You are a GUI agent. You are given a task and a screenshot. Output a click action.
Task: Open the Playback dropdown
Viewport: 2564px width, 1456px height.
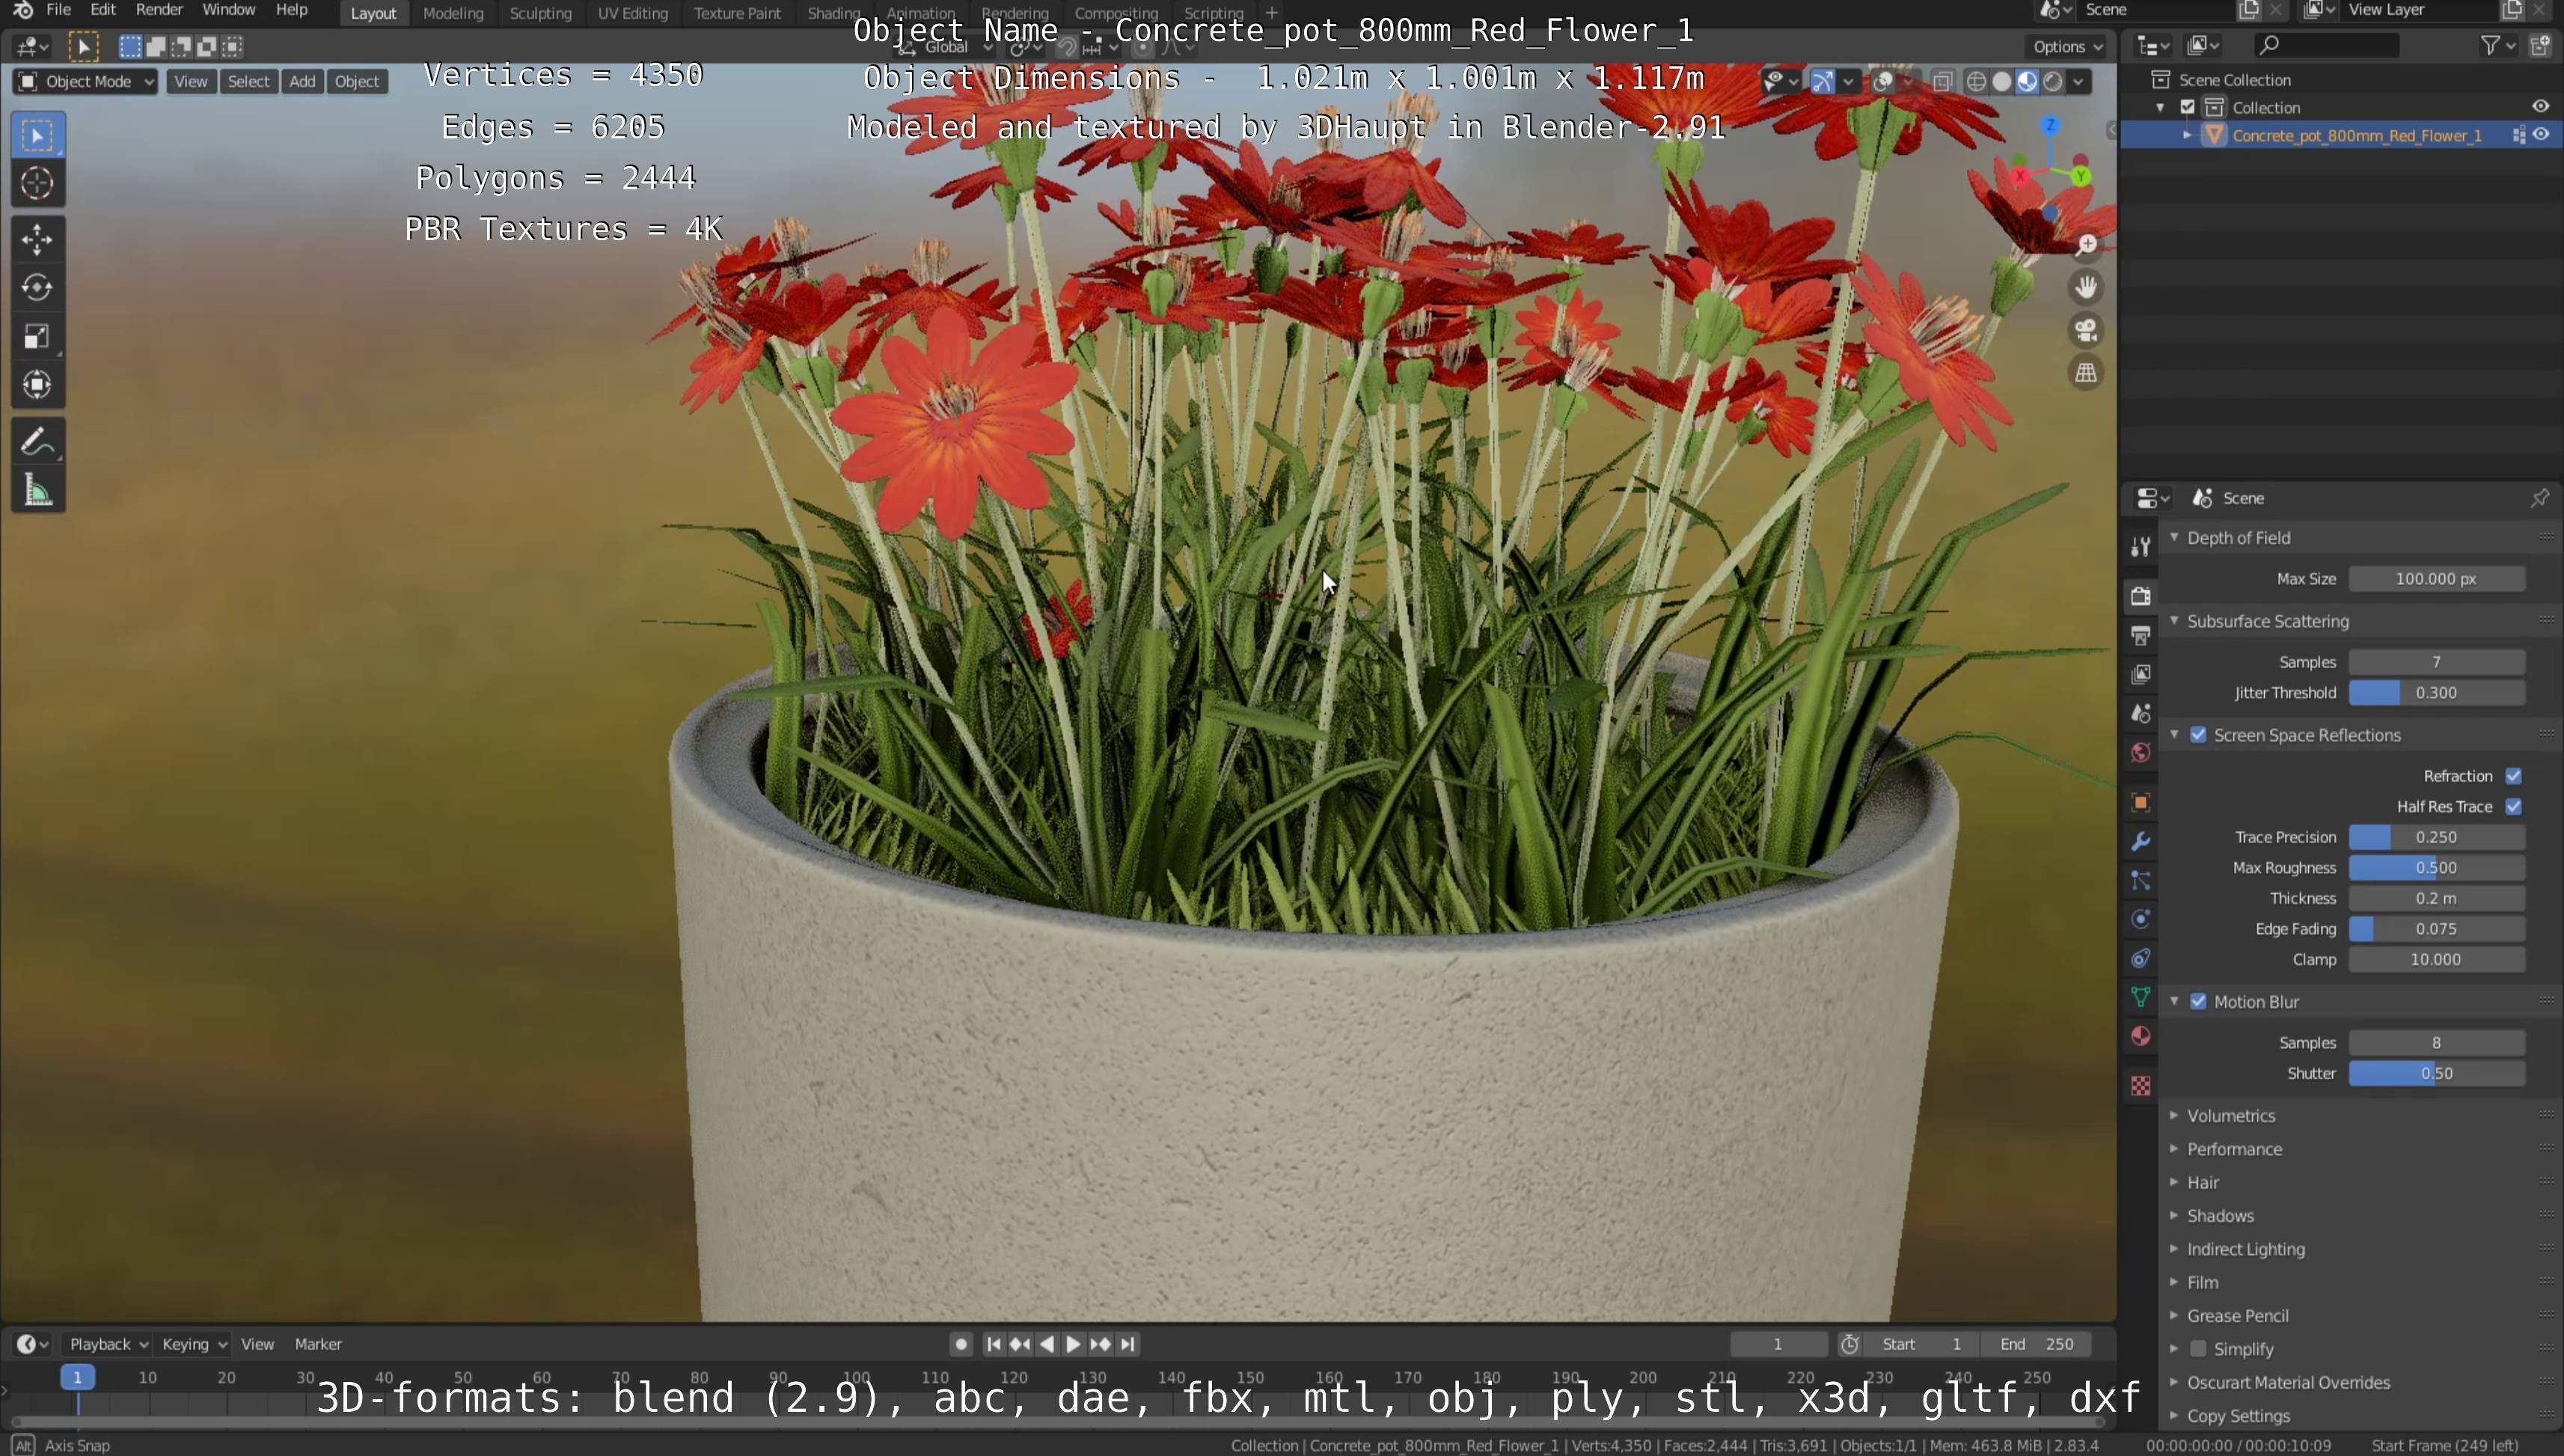coord(107,1345)
